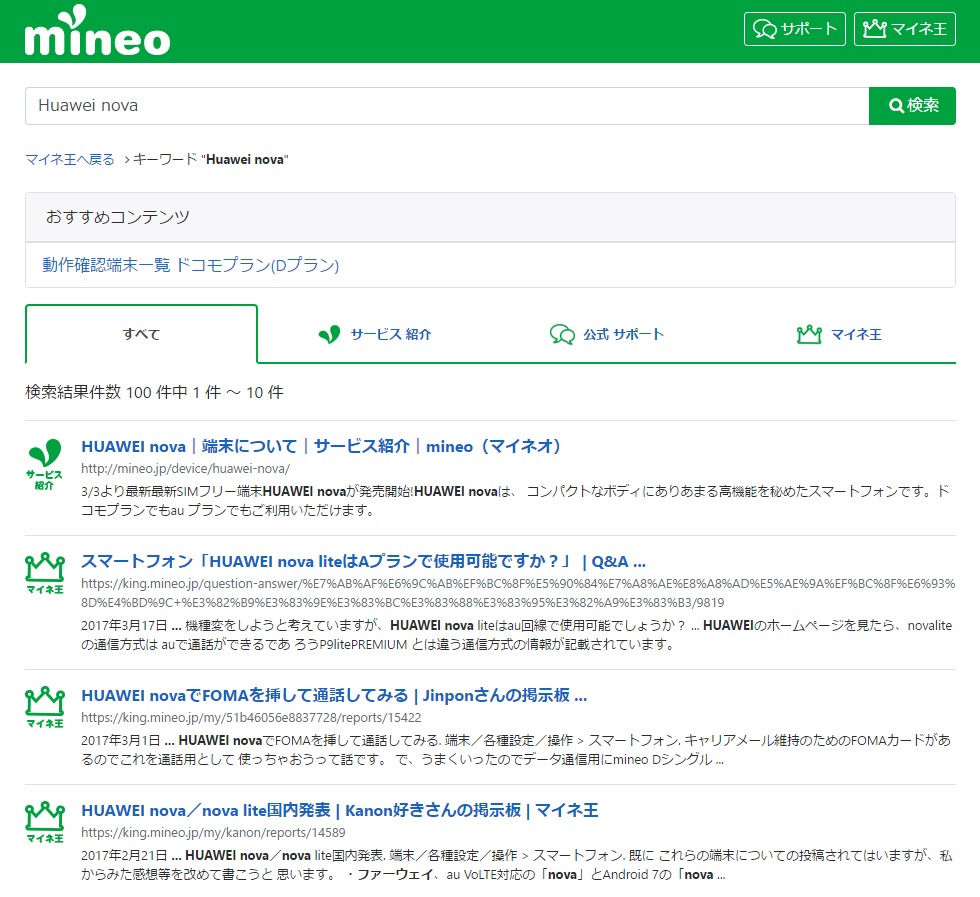Open the サポート button in header
This screenshot has width=980, height=897.
tap(795, 29)
